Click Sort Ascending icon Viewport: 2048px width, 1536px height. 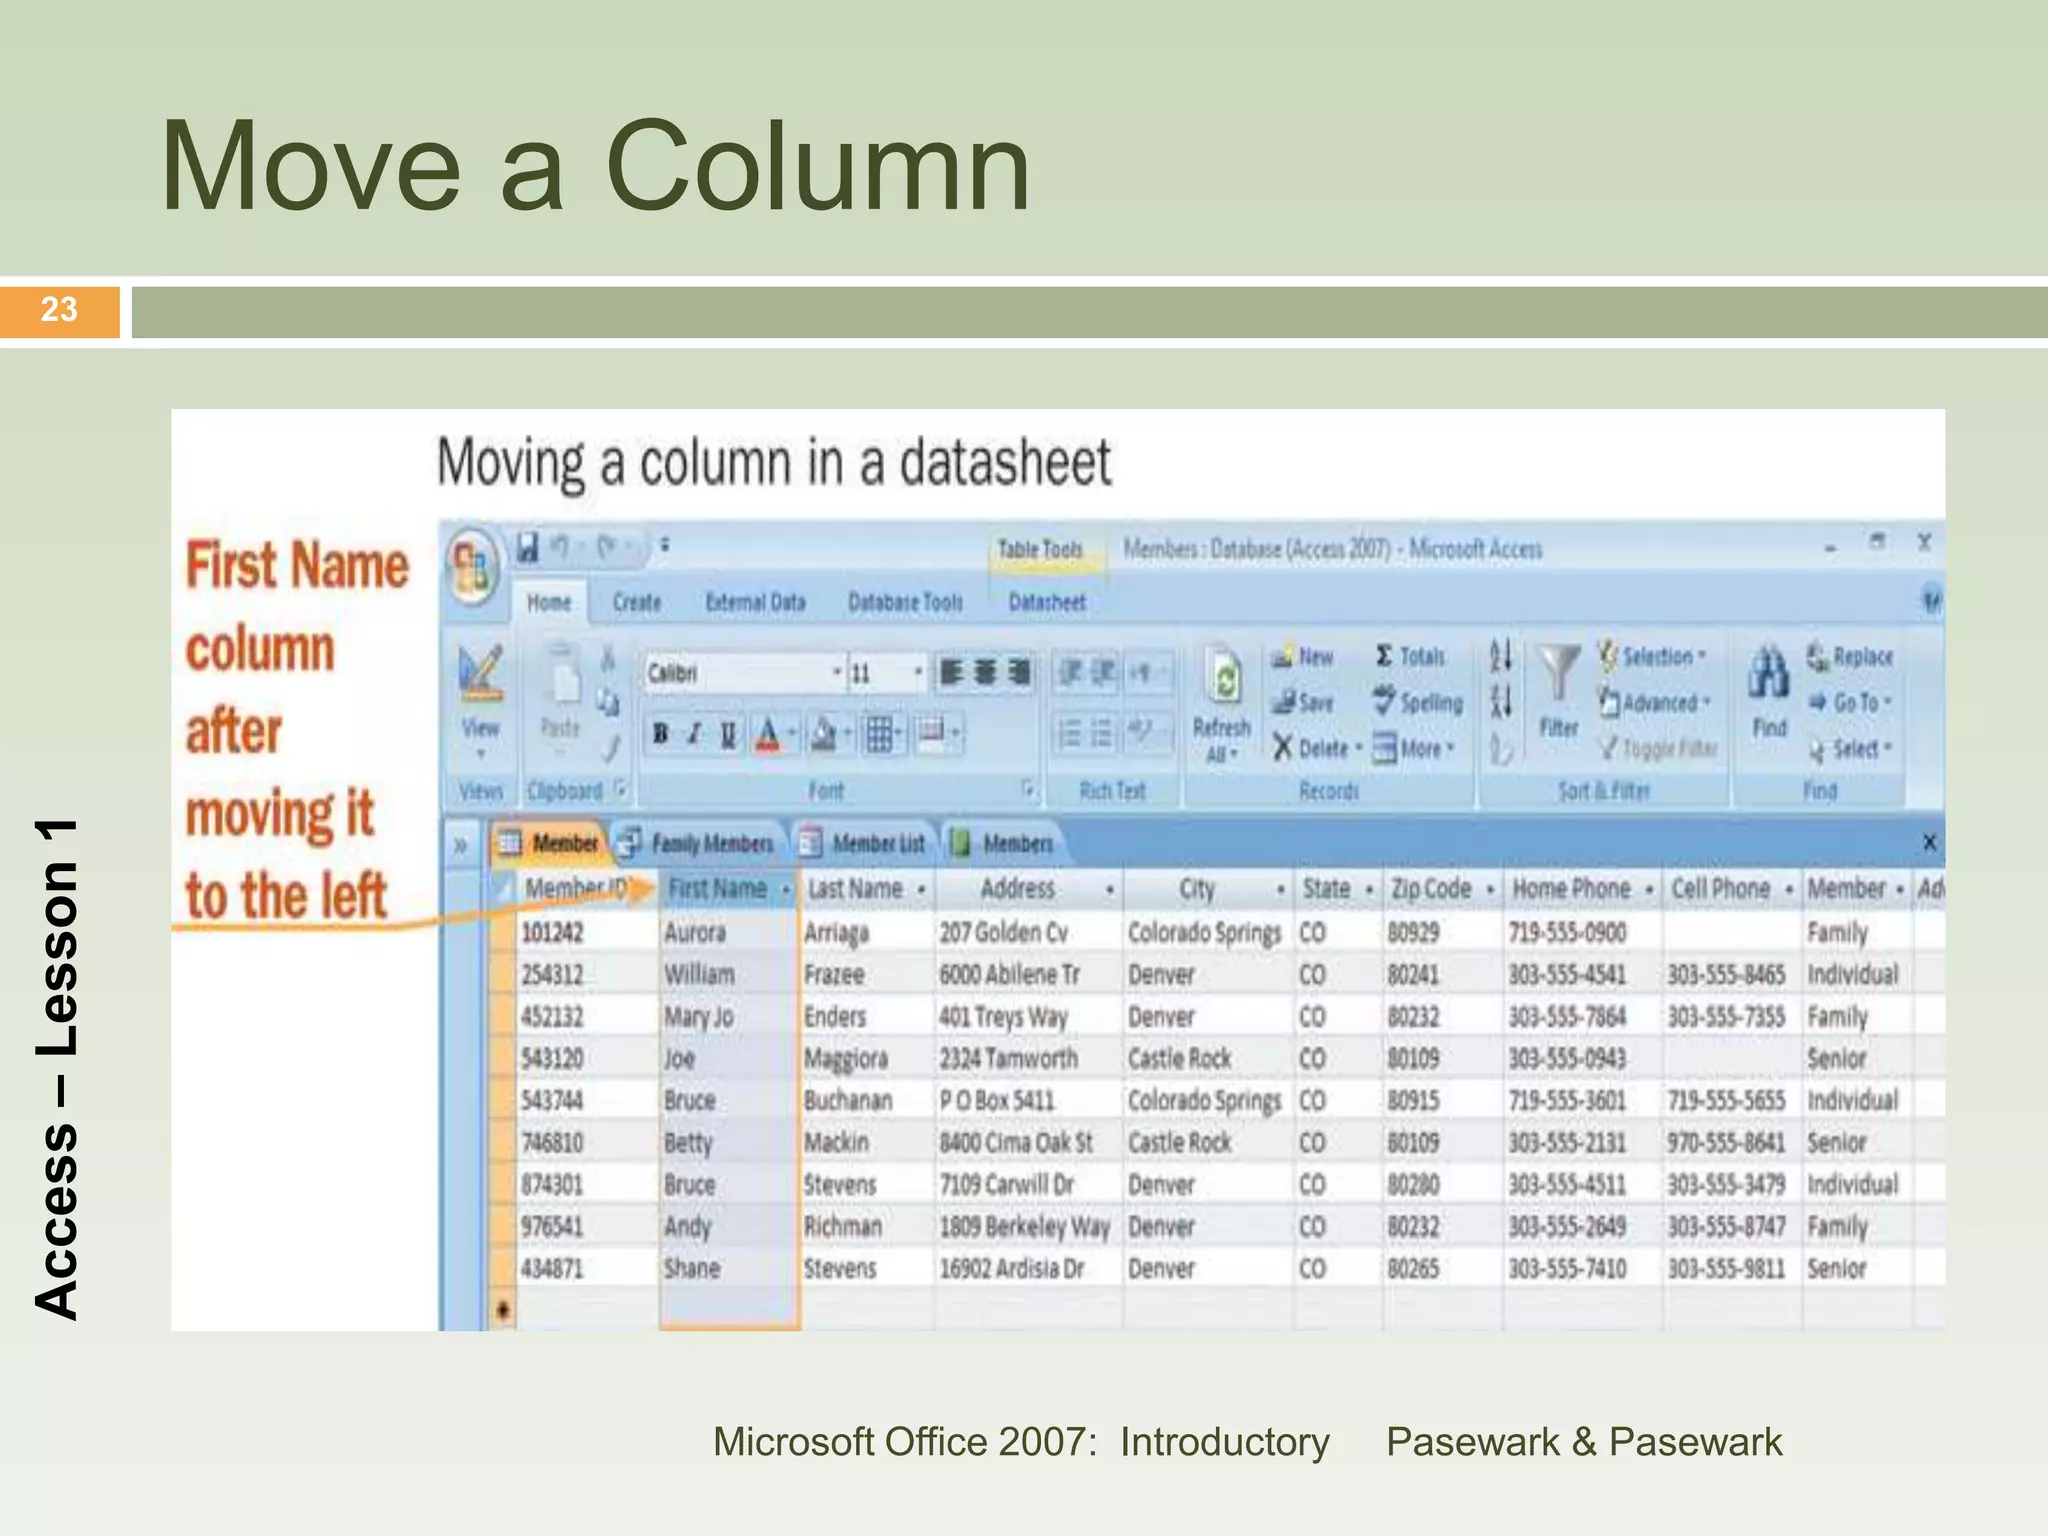point(1500,656)
